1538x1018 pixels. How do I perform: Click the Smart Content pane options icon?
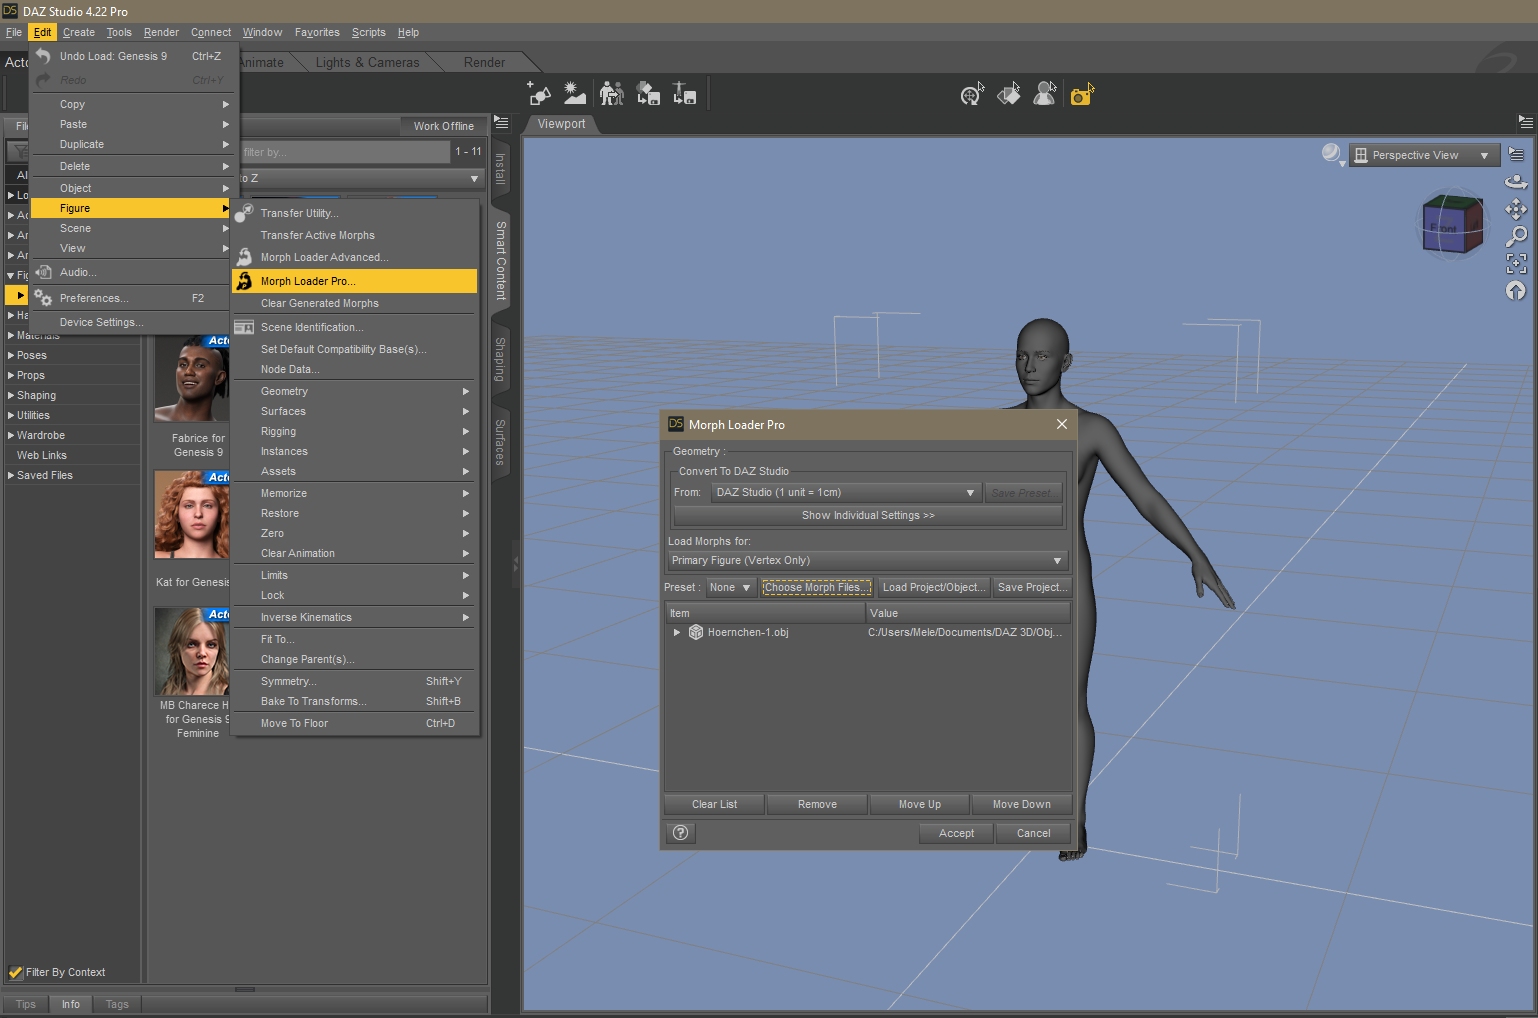tap(502, 123)
